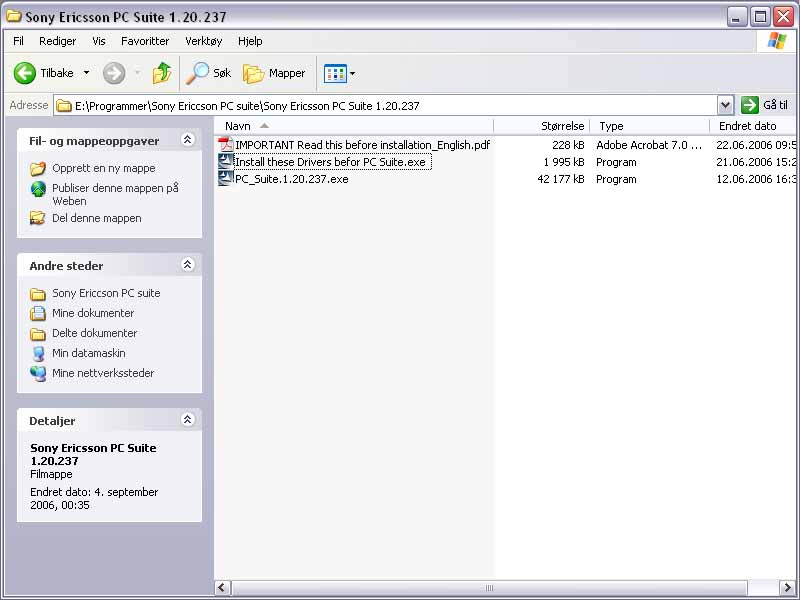The image size is (800, 600).
Task: Click the 228 kB size cell
Action: pos(568,145)
